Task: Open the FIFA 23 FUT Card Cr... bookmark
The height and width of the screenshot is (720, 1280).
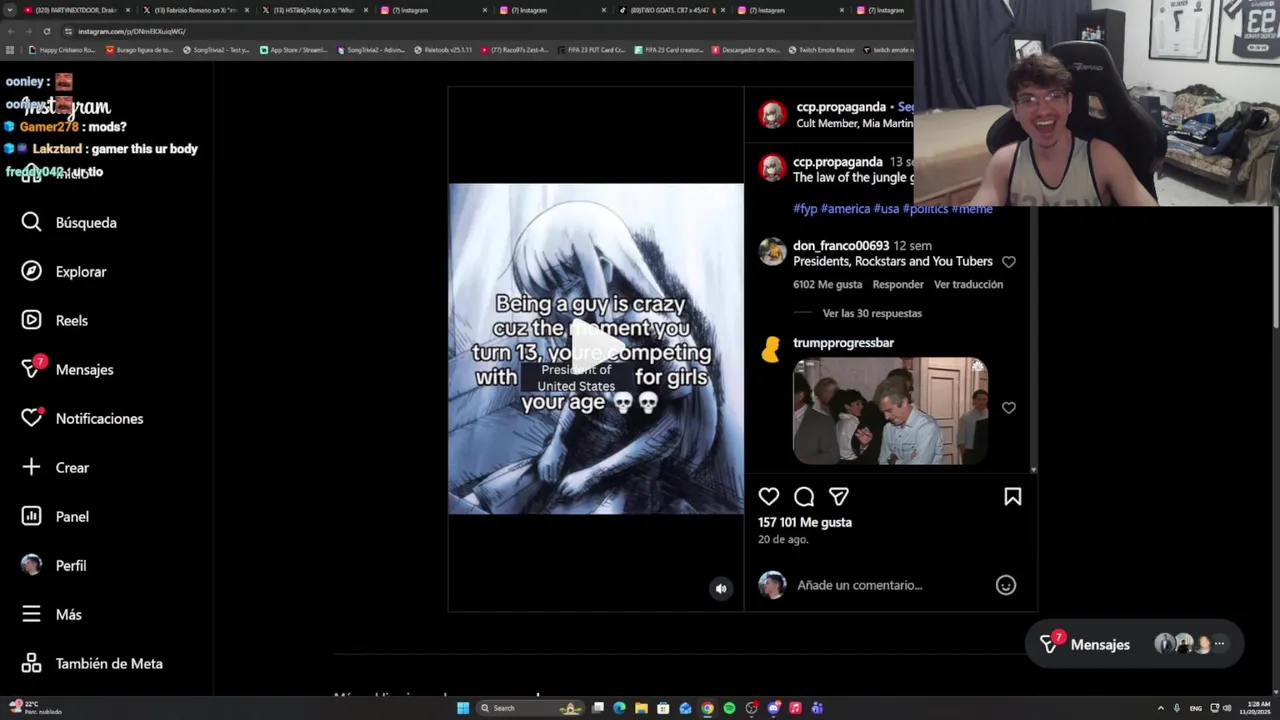Action: [592, 50]
